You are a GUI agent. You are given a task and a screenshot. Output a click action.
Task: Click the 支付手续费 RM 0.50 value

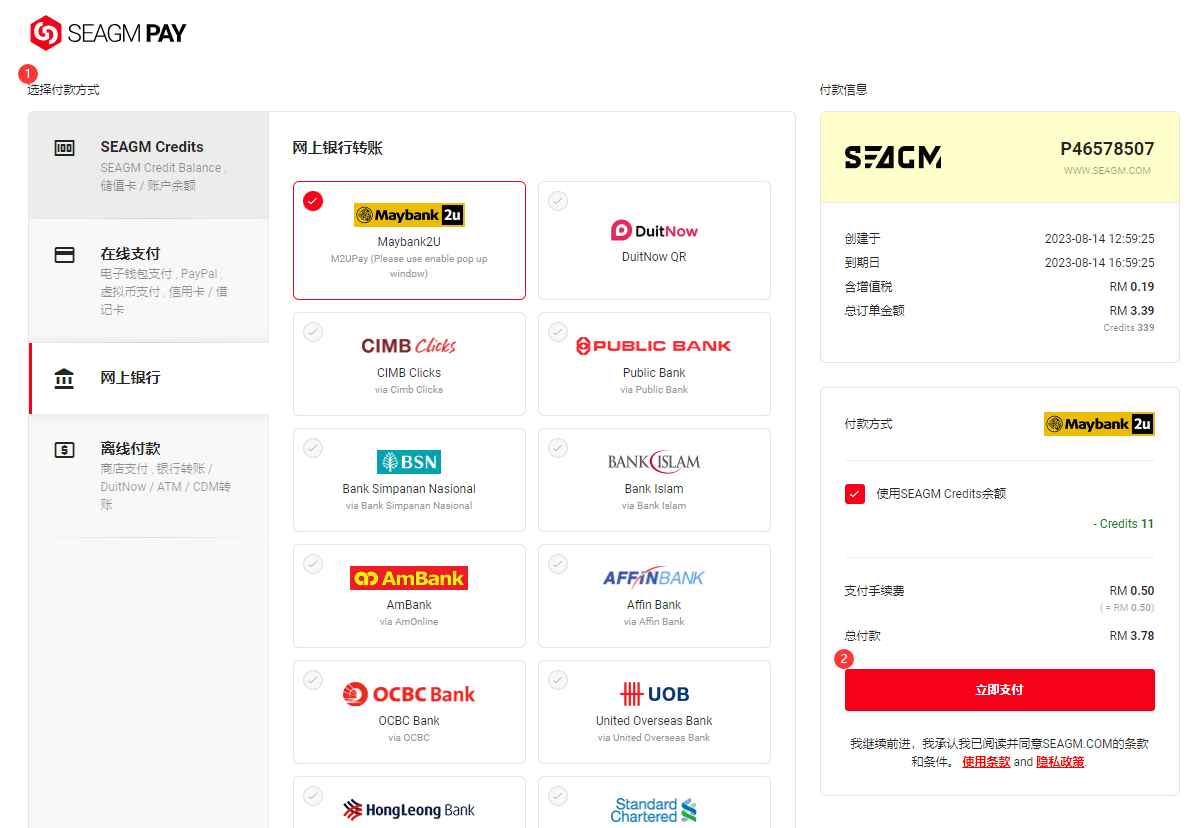click(1132, 591)
